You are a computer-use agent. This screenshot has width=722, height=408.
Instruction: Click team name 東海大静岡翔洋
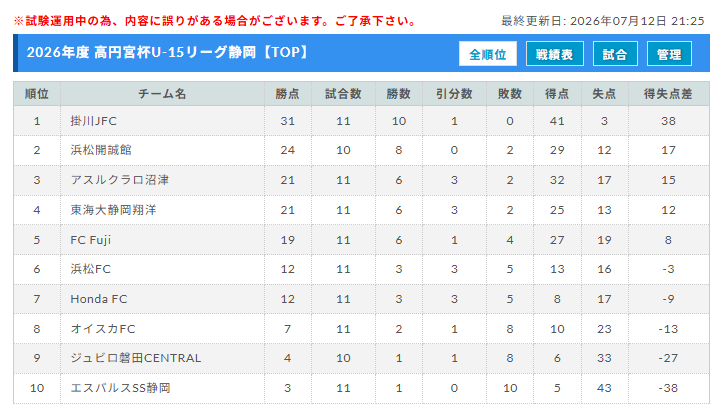(x=113, y=210)
